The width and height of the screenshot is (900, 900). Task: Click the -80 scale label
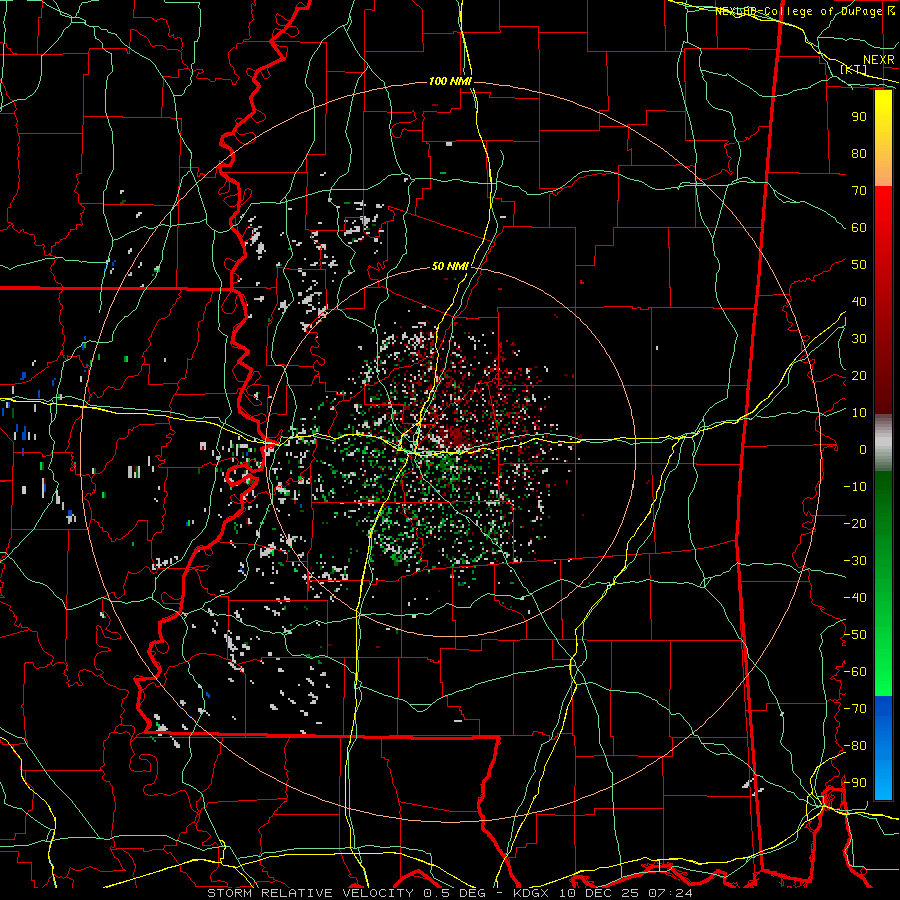pyautogui.click(x=855, y=746)
